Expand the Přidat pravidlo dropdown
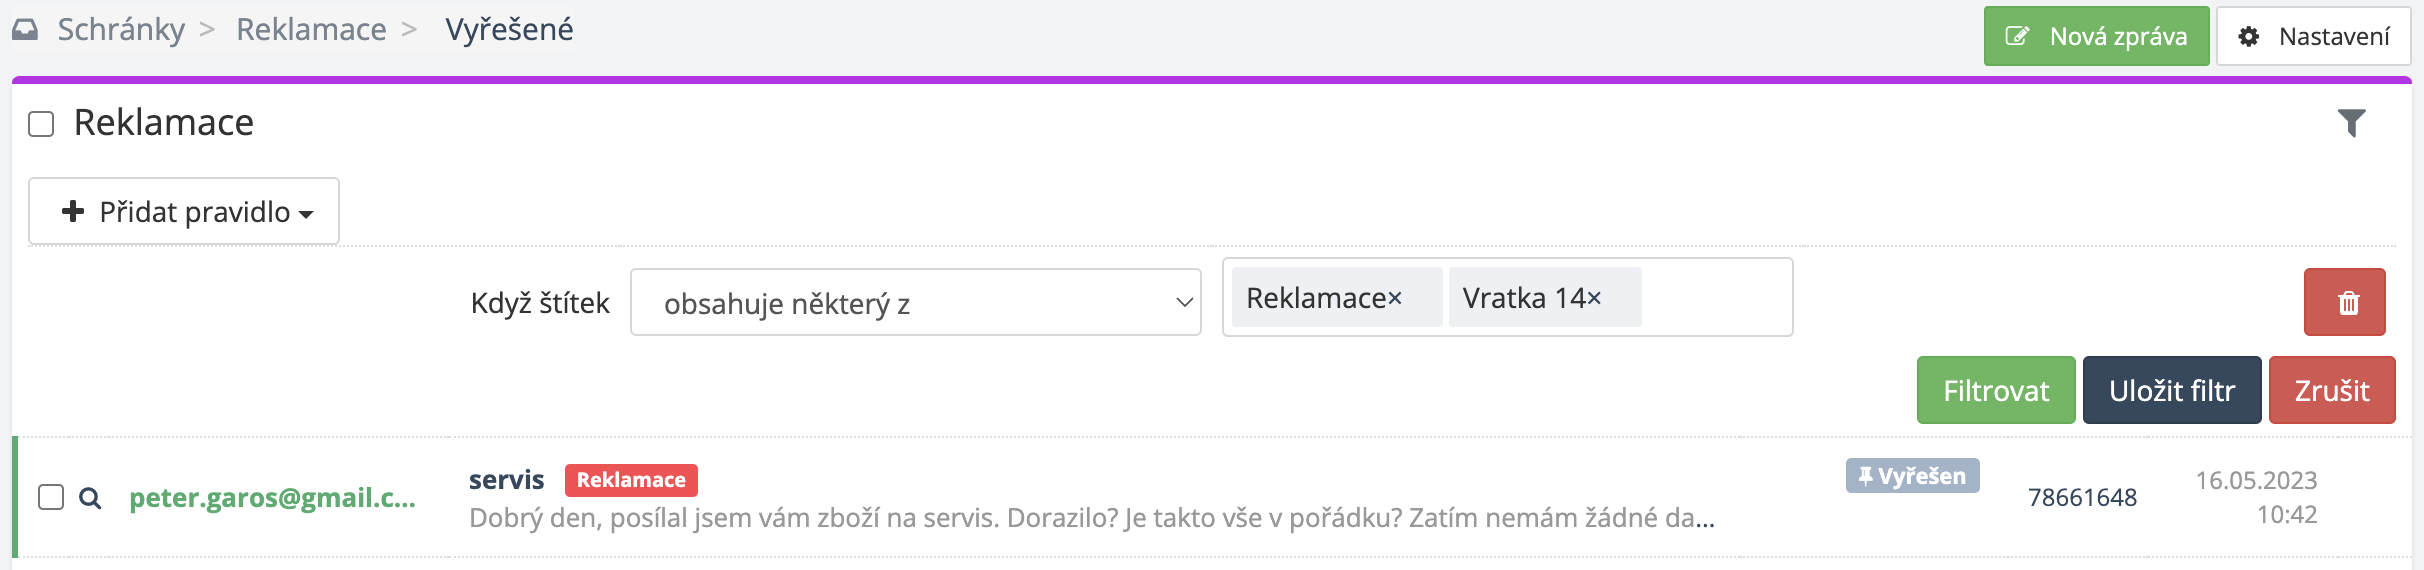 (184, 212)
